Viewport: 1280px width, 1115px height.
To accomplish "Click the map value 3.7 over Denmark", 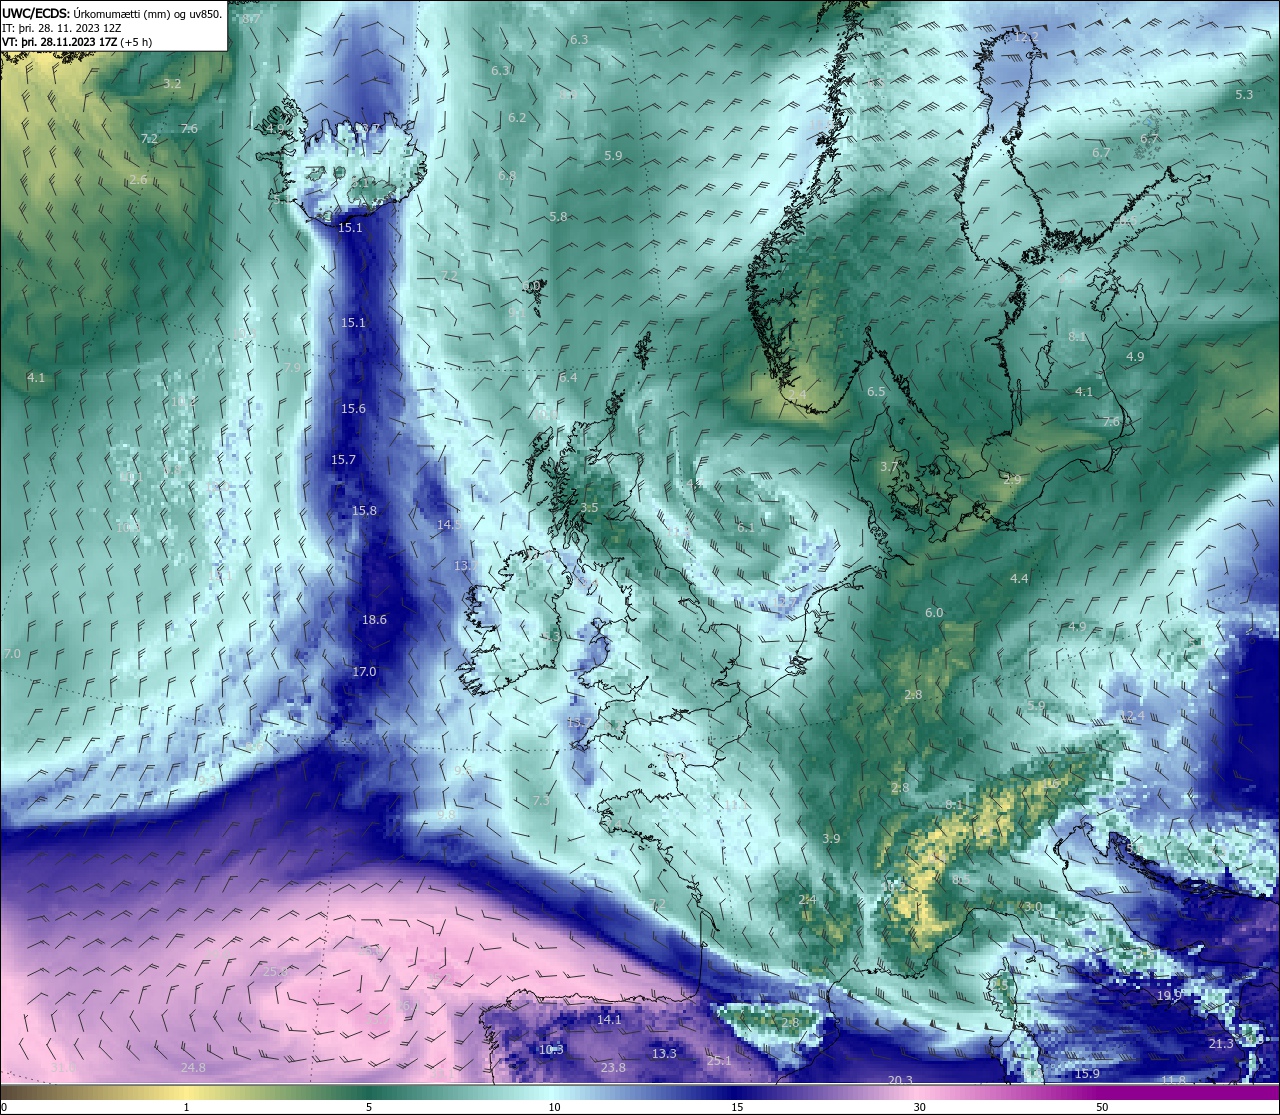I will click(x=889, y=467).
